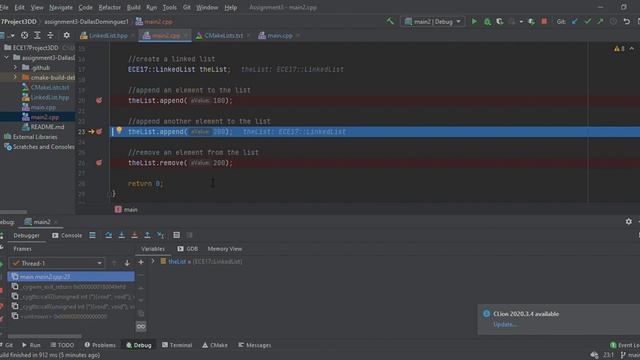
Task: Start debugging with the green bug icon
Action: pos(487,22)
